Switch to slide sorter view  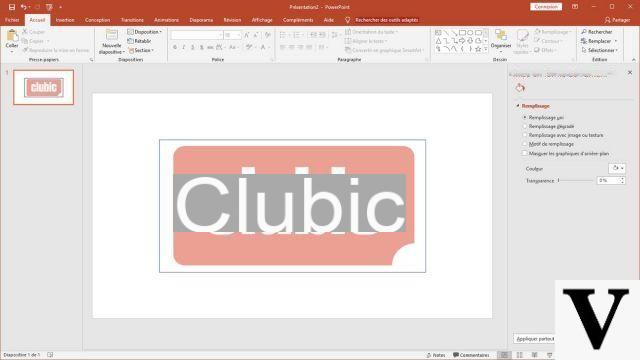tap(520, 355)
